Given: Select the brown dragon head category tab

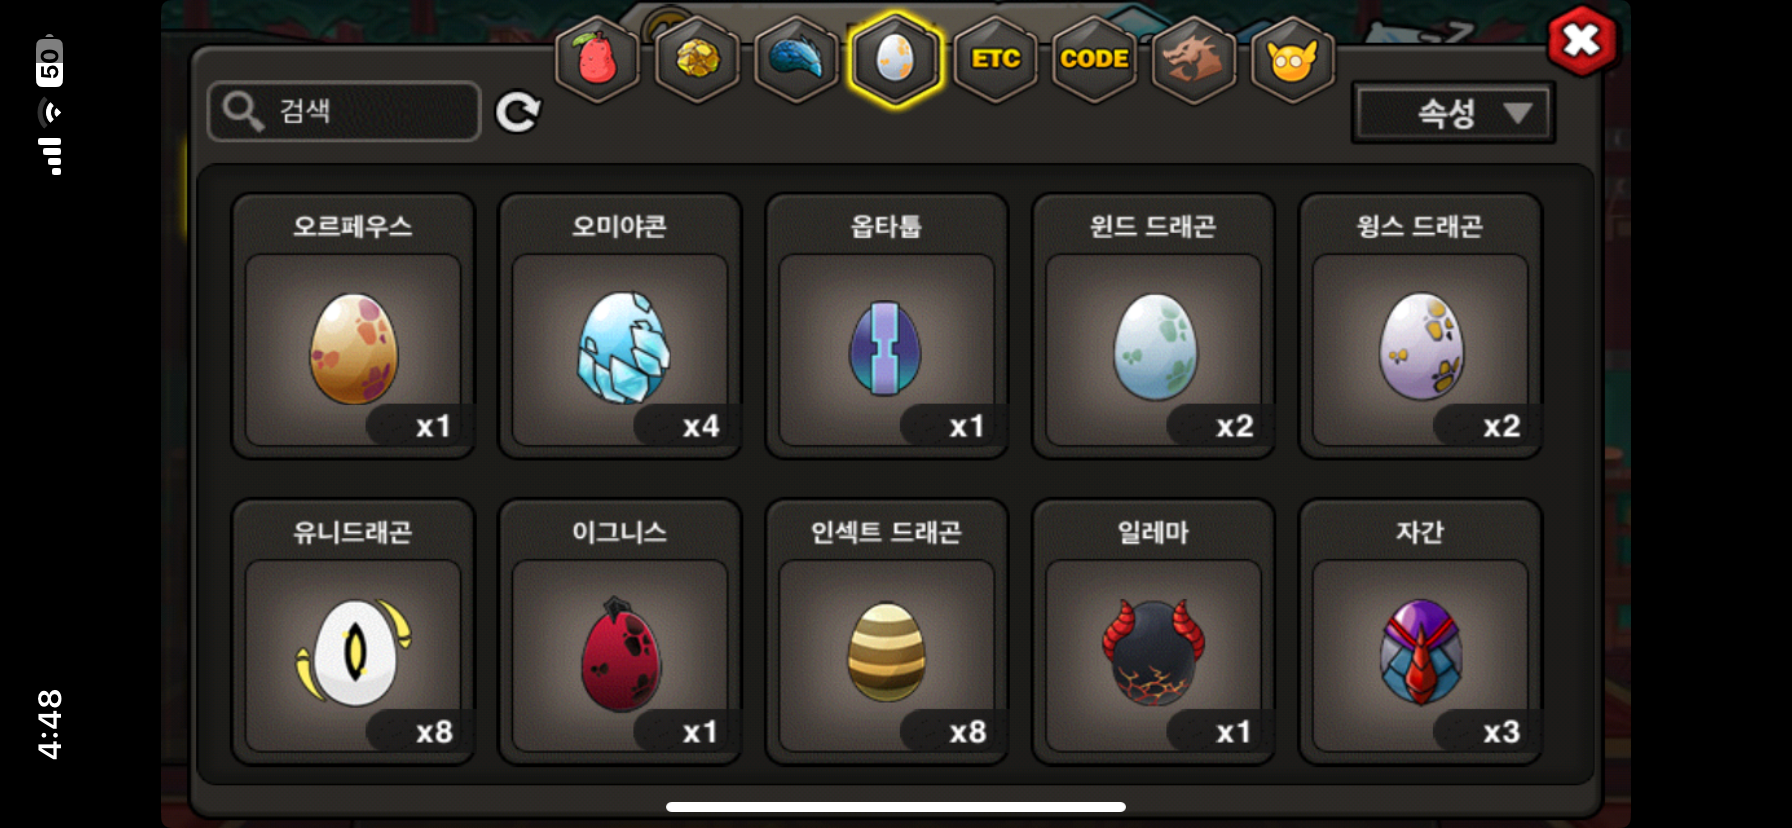Looking at the screenshot, I should 1194,59.
